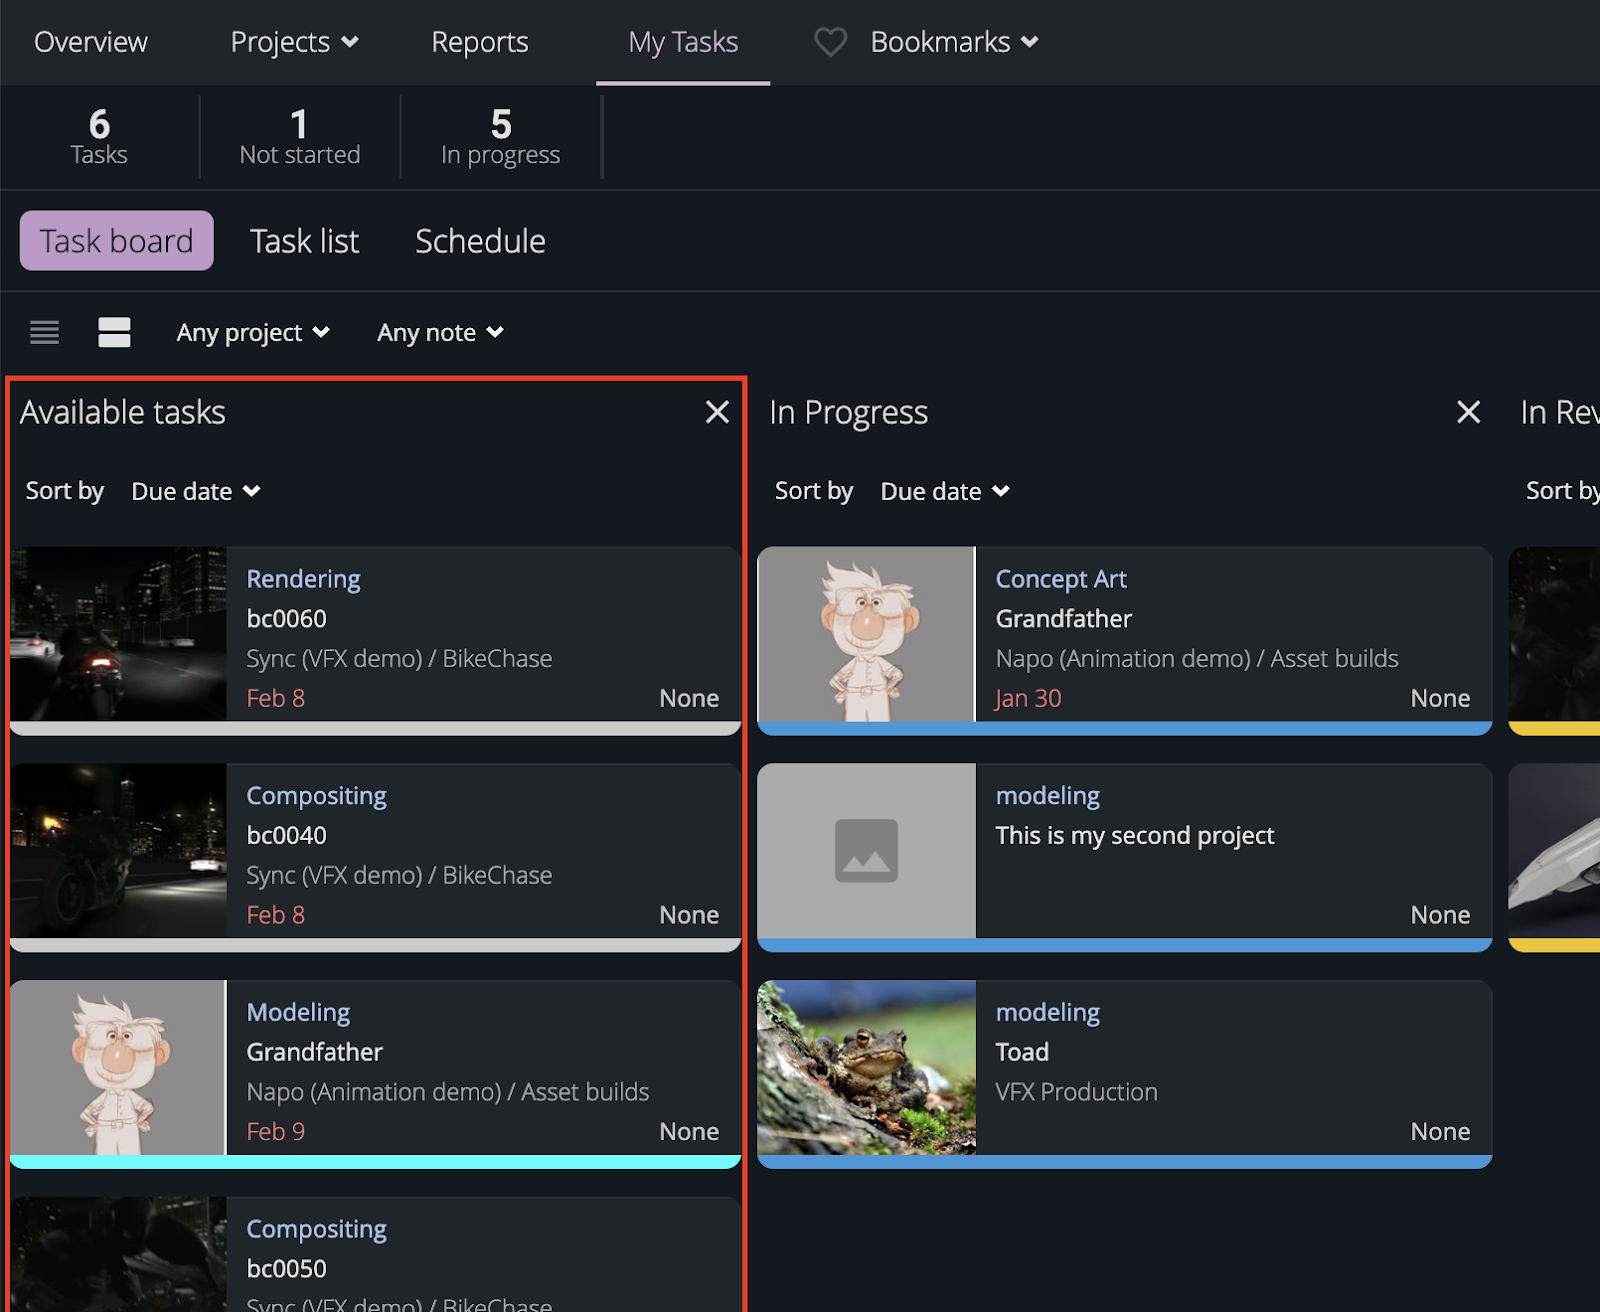Image resolution: width=1600 pixels, height=1312 pixels.
Task: Click the In progress counter showing 5
Action: coord(500,136)
